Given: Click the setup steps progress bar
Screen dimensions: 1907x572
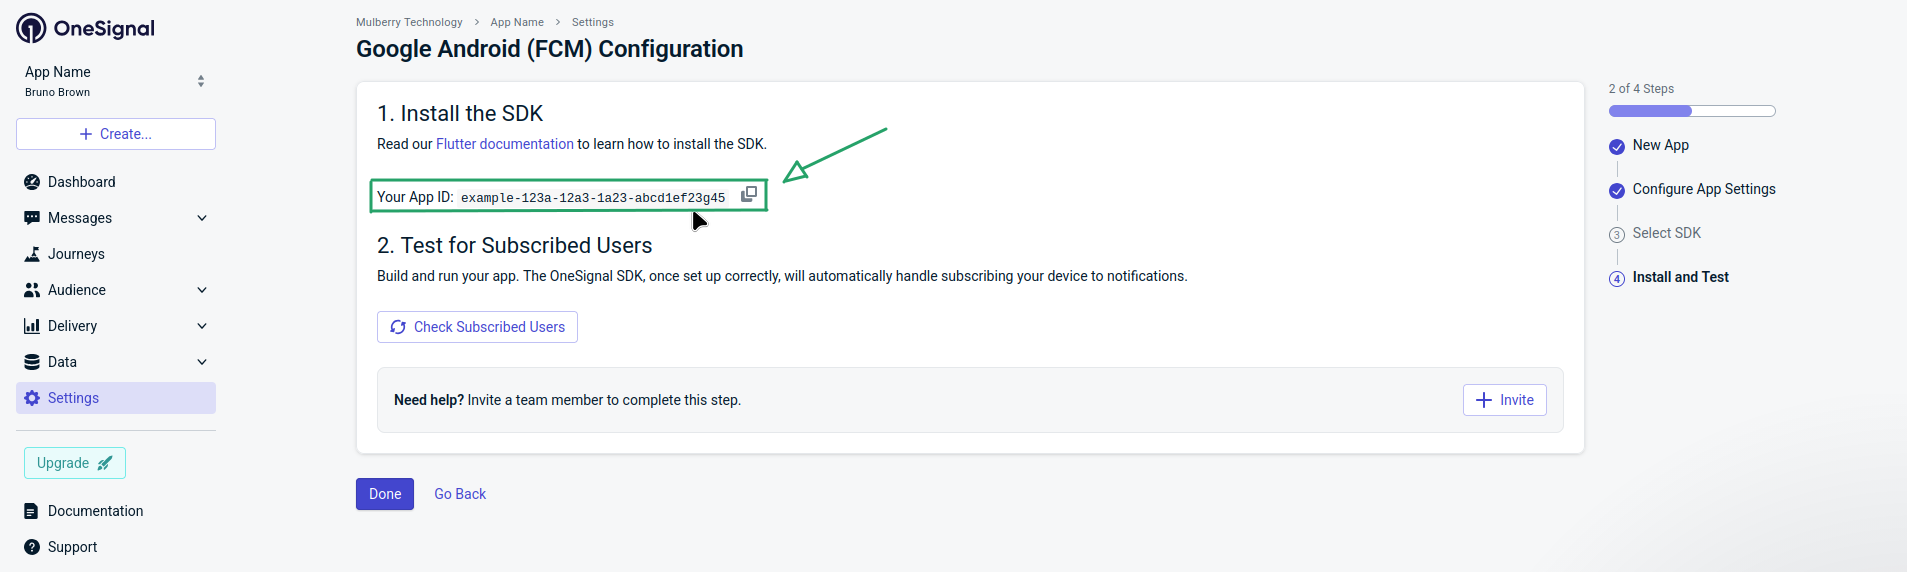Looking at the screenshot, I should click(x=1691, y=111).
